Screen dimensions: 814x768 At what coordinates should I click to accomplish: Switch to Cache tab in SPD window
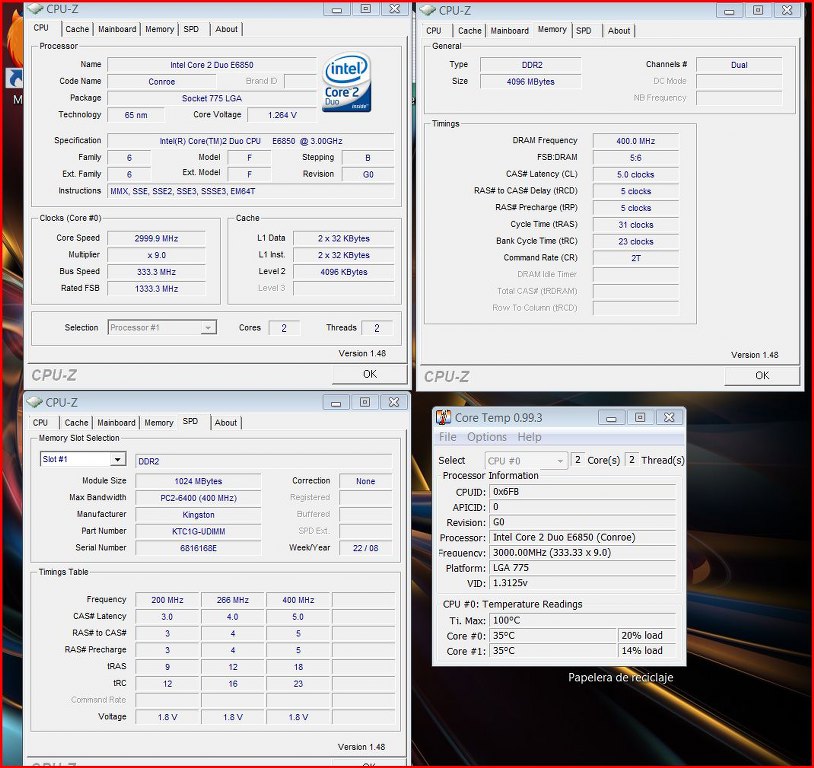point(77,422)
